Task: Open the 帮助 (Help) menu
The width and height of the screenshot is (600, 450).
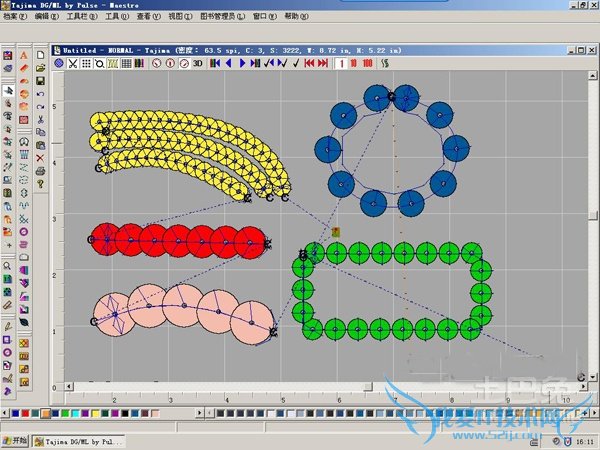Action: point(296,16)
